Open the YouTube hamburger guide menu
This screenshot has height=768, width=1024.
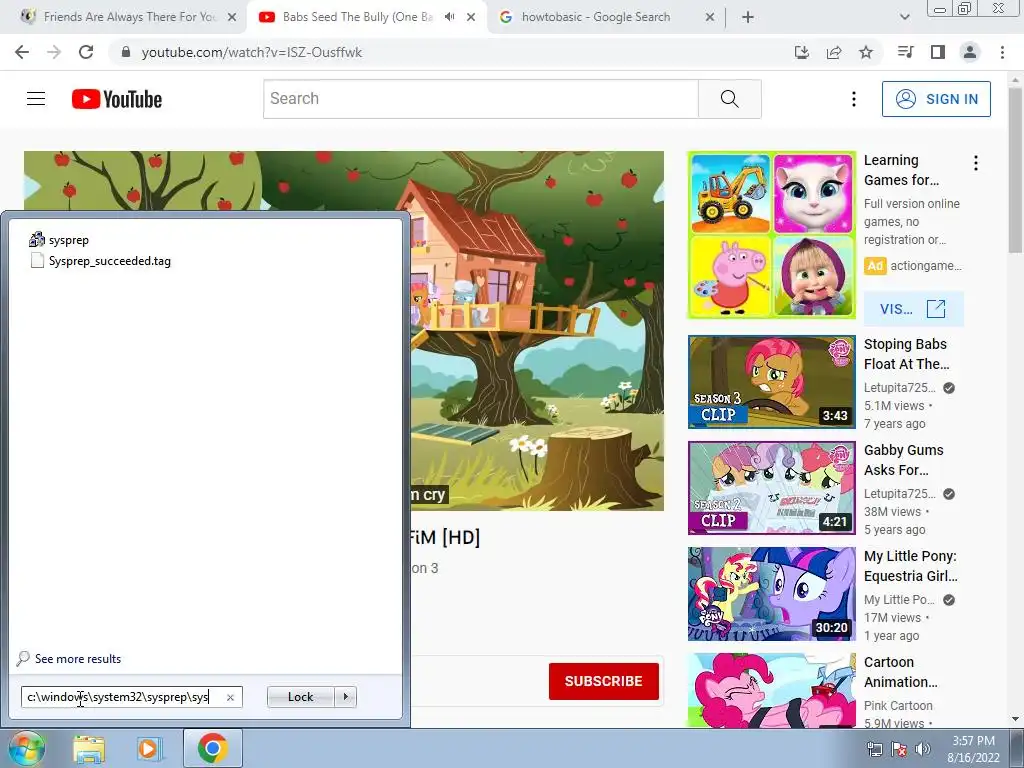[x=36, y=99]
